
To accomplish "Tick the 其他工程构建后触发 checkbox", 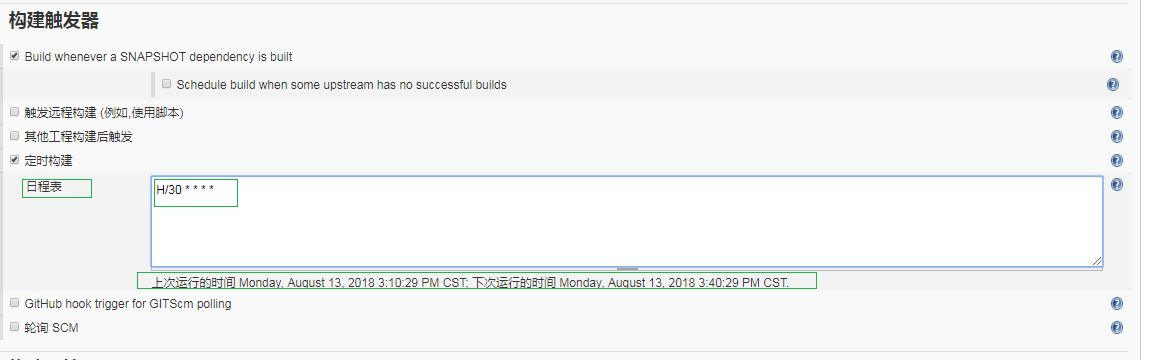I will [15, 136].
